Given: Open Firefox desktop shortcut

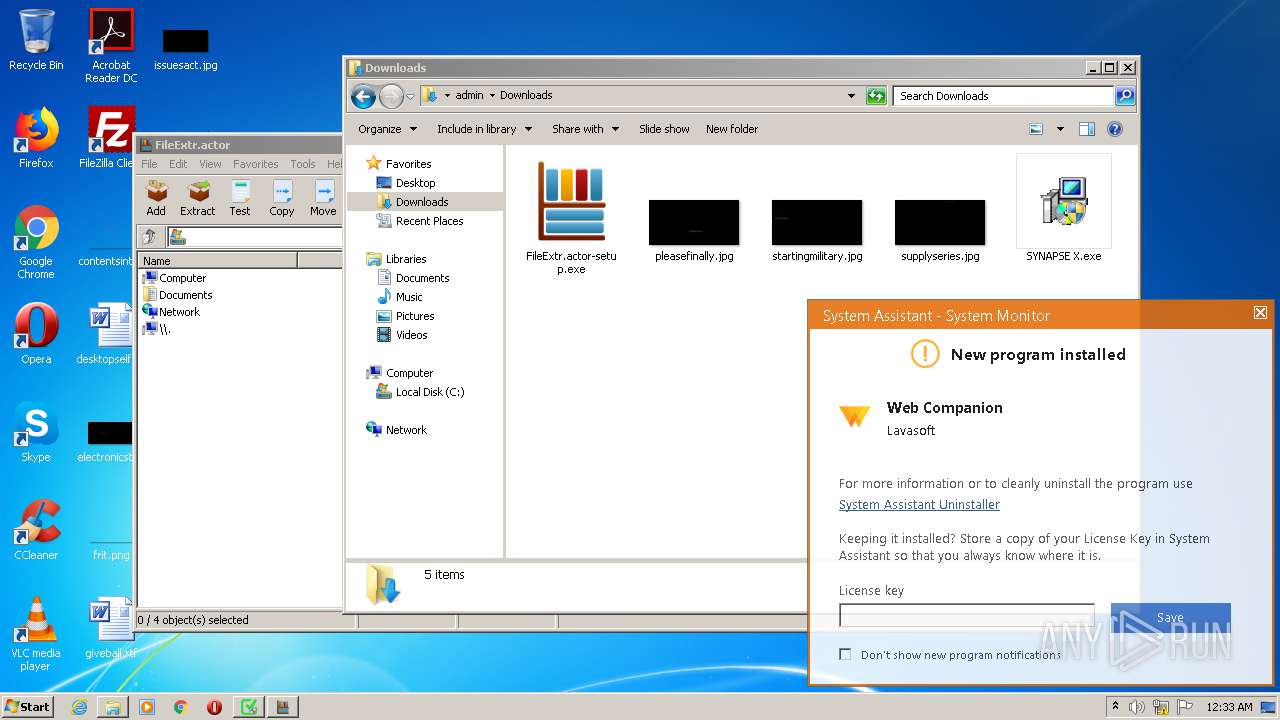Looking at the screenshot, I should point(36,138).
